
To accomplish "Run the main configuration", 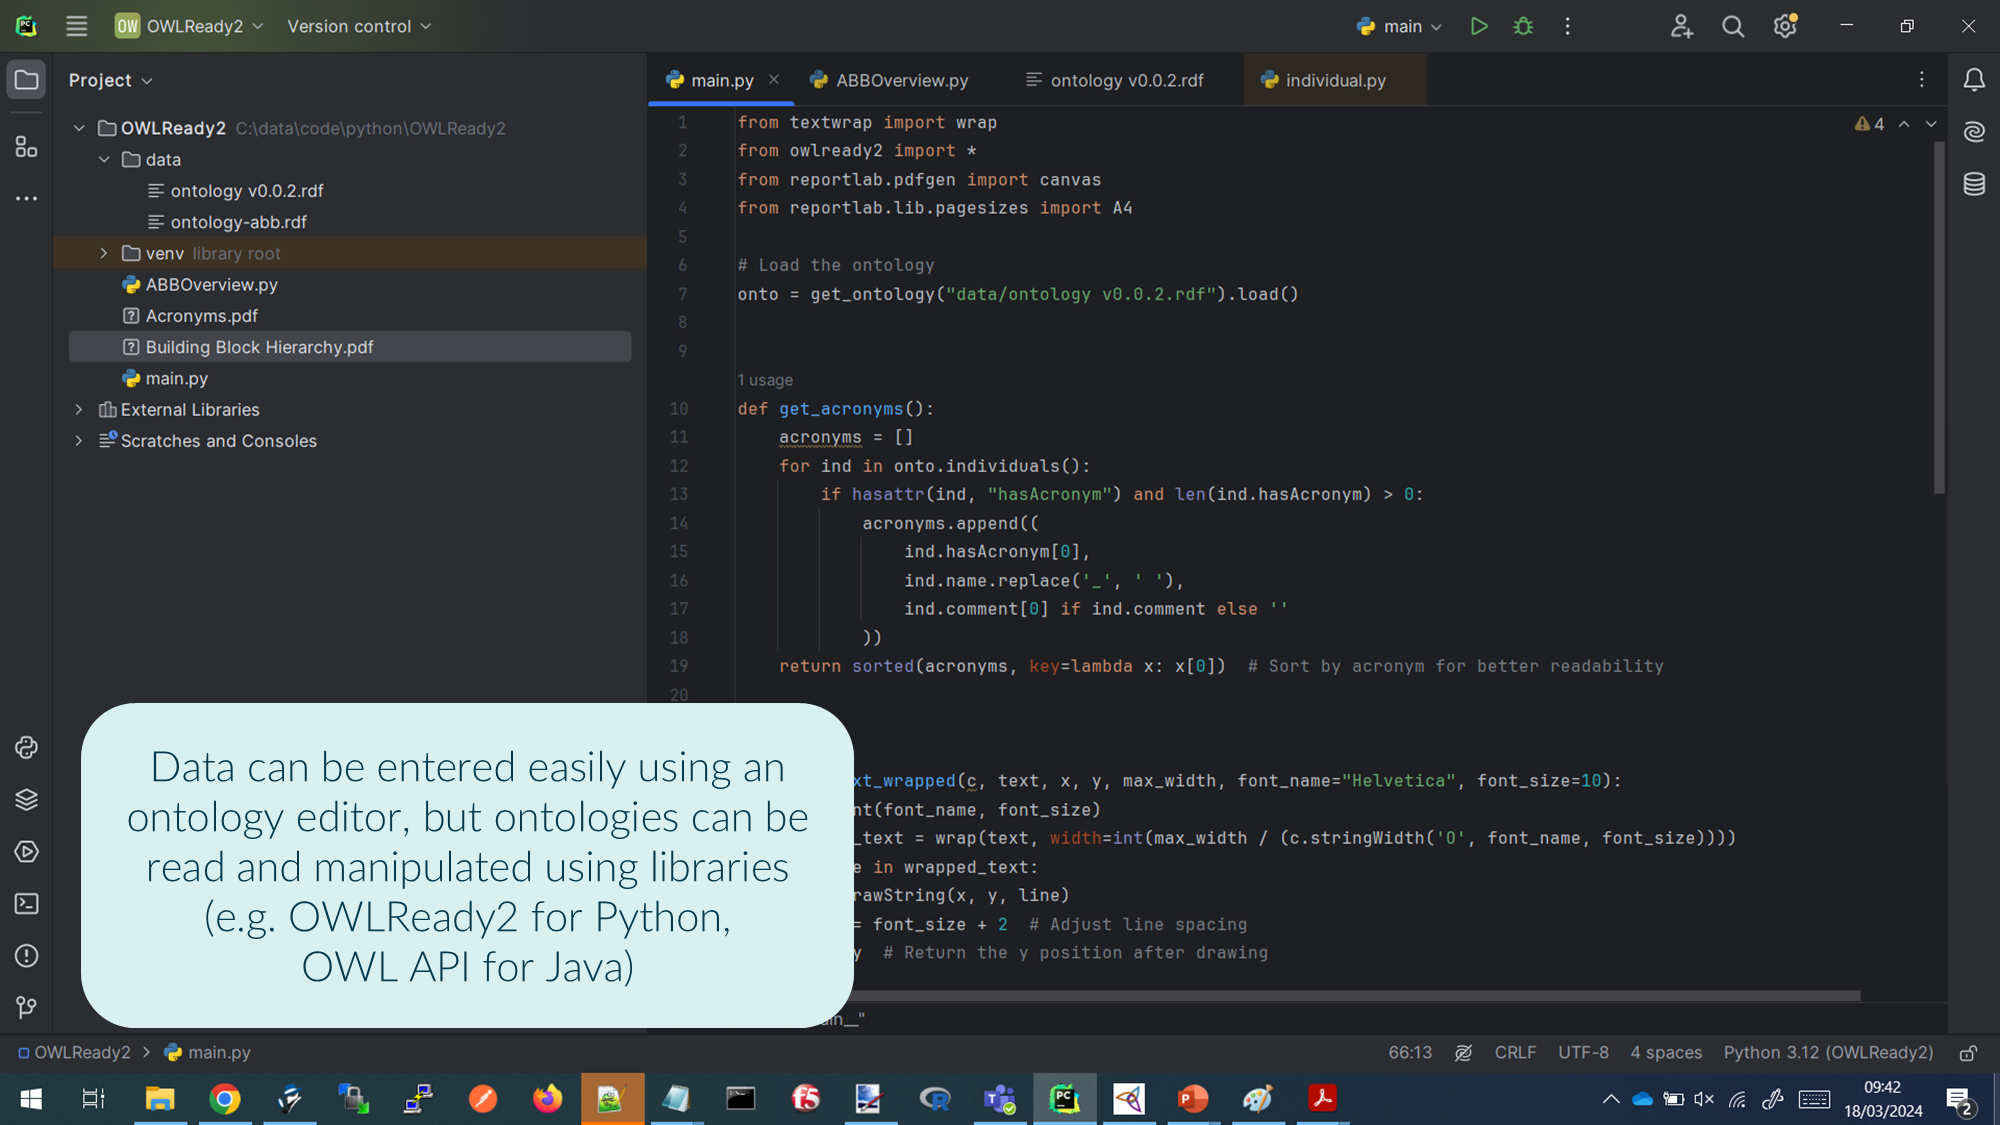I will coord(1478,27).
